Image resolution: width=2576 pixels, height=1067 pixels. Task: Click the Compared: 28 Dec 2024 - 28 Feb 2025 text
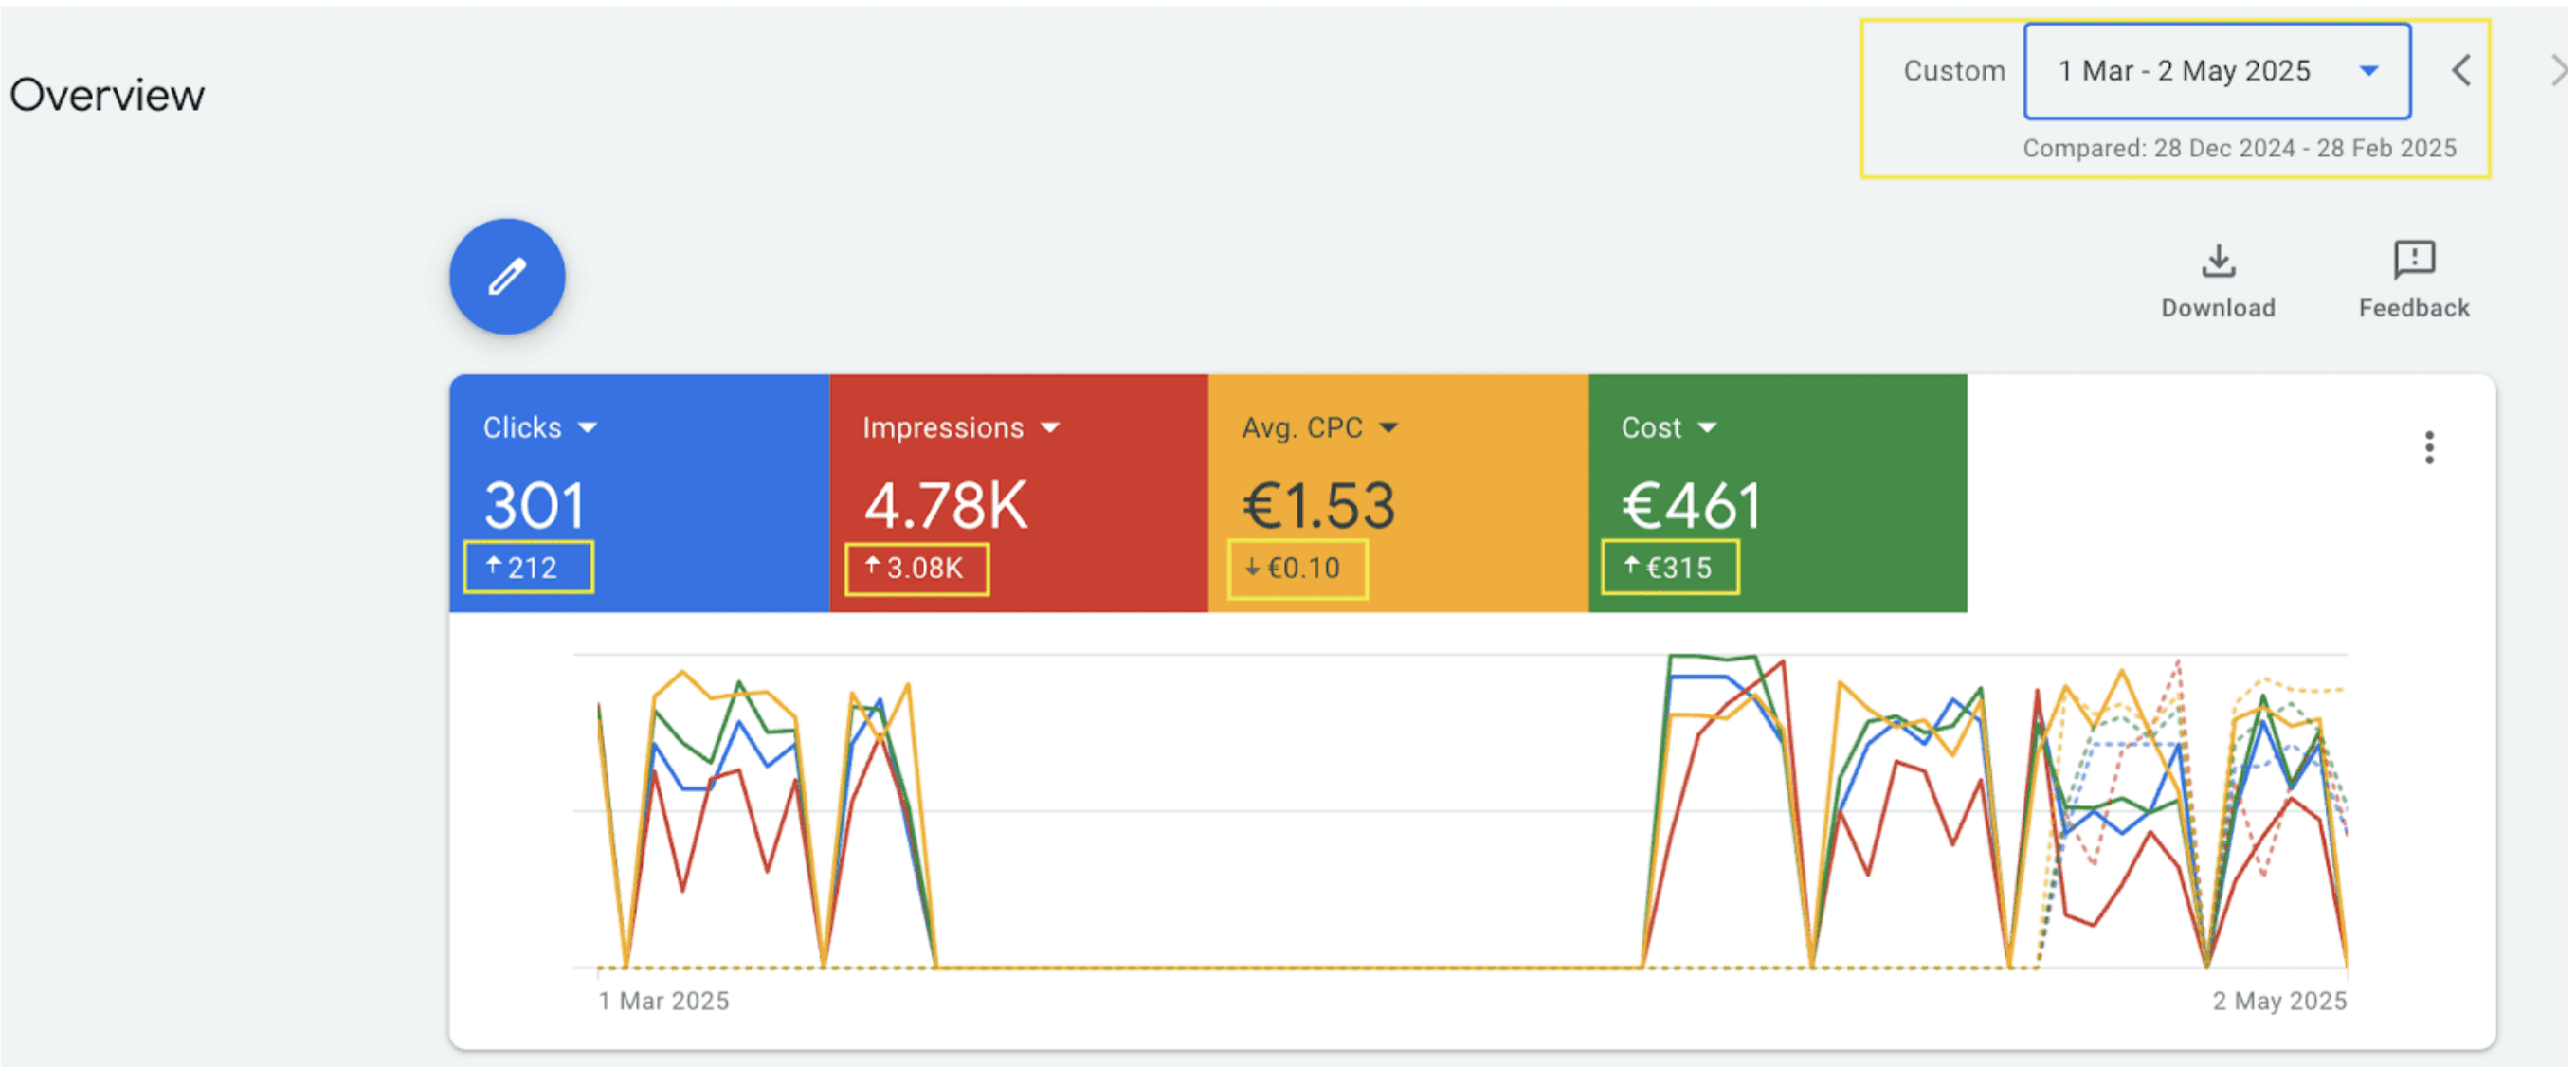pos(2240,148)
